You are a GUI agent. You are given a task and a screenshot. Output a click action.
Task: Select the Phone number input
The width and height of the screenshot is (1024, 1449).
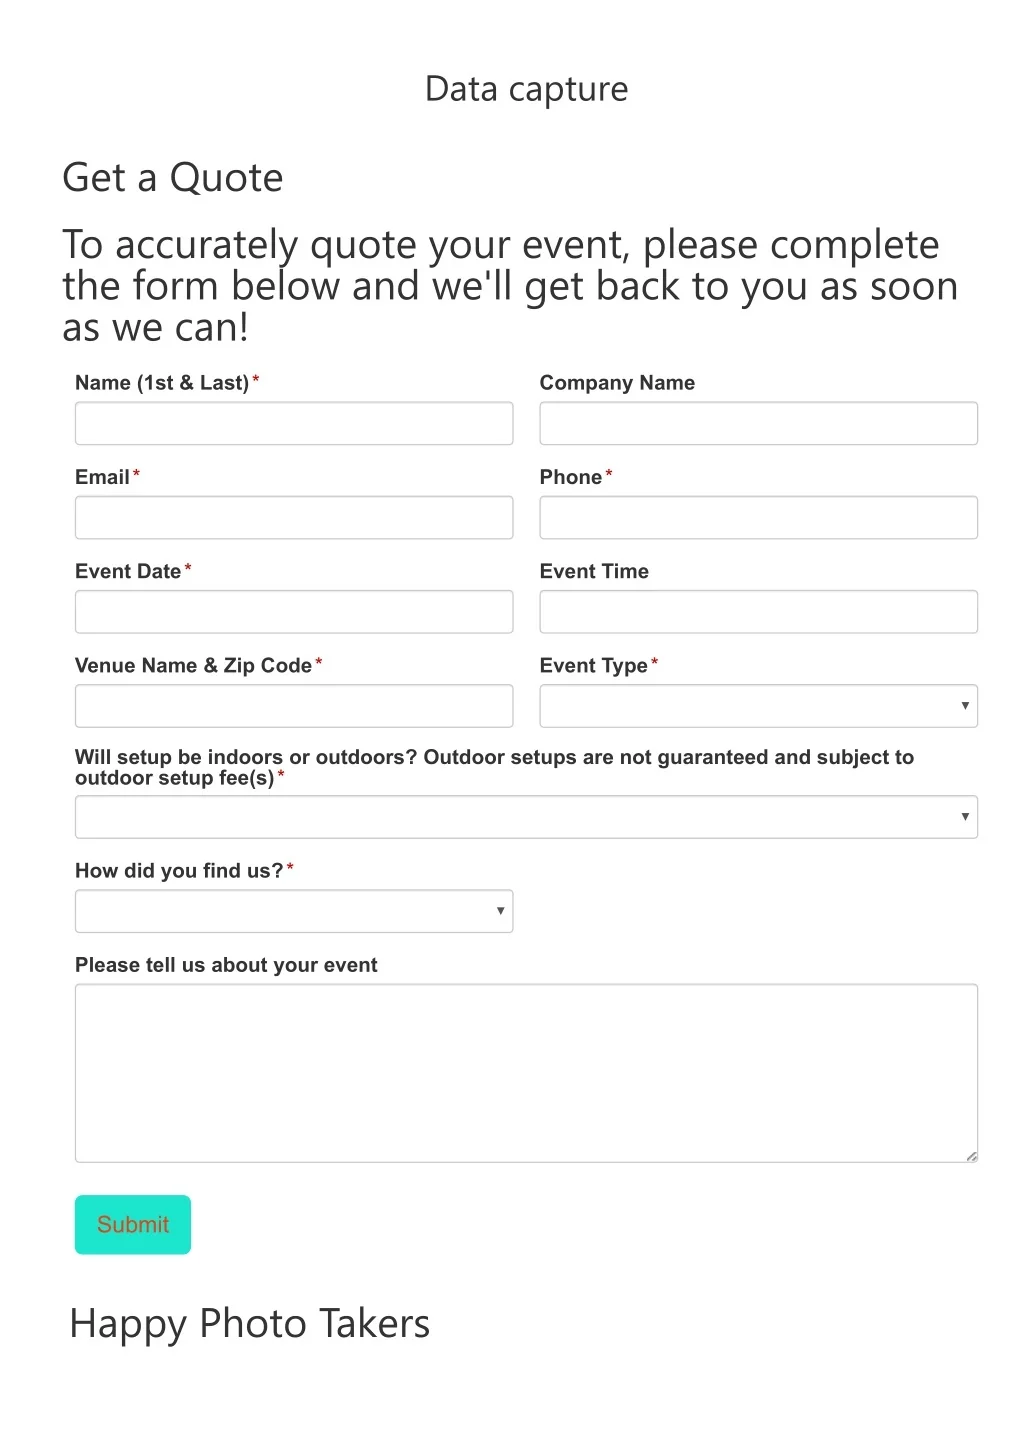pyautogui.click(x=758, y=517)
